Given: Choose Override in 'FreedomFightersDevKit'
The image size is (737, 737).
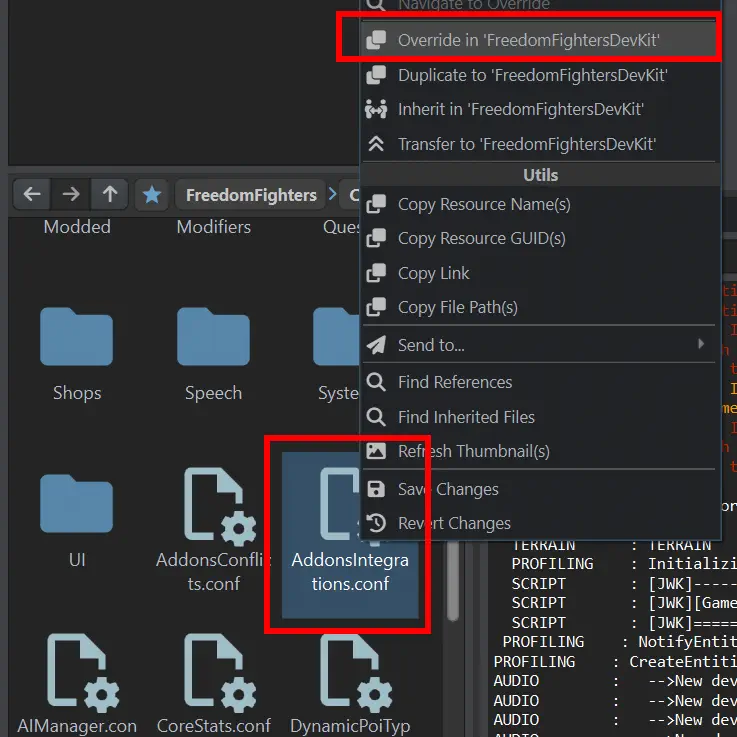Looking at the screenshot, I should click(528, 41).
